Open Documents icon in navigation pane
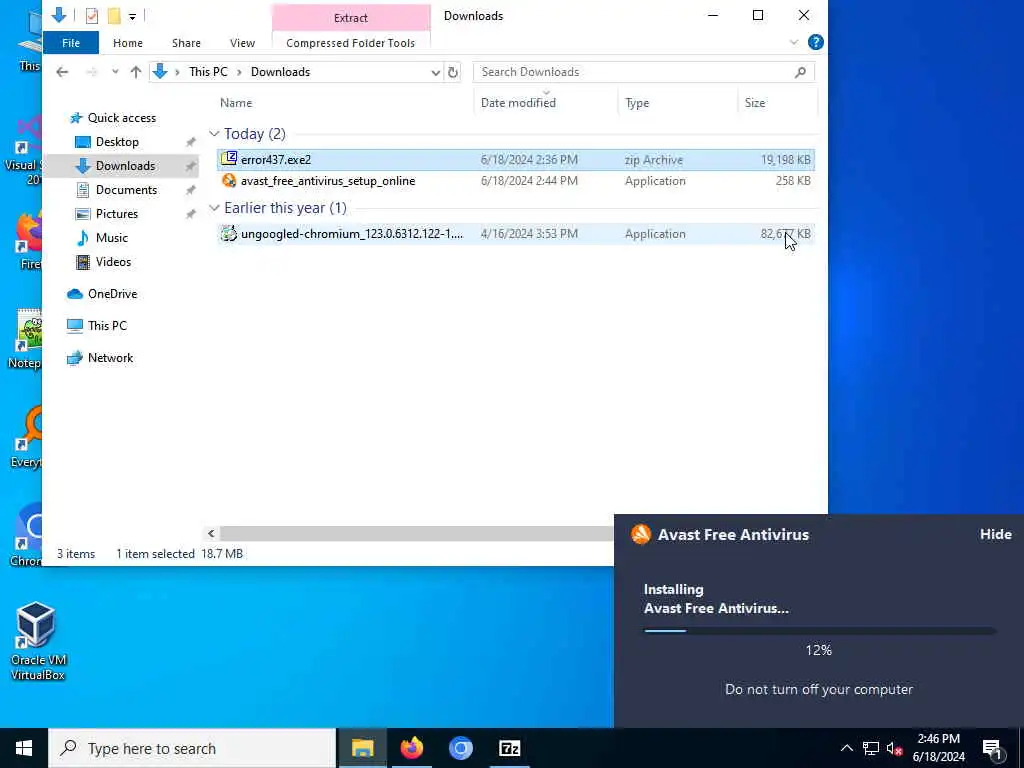1024x768 pixels. pos(83,190)
